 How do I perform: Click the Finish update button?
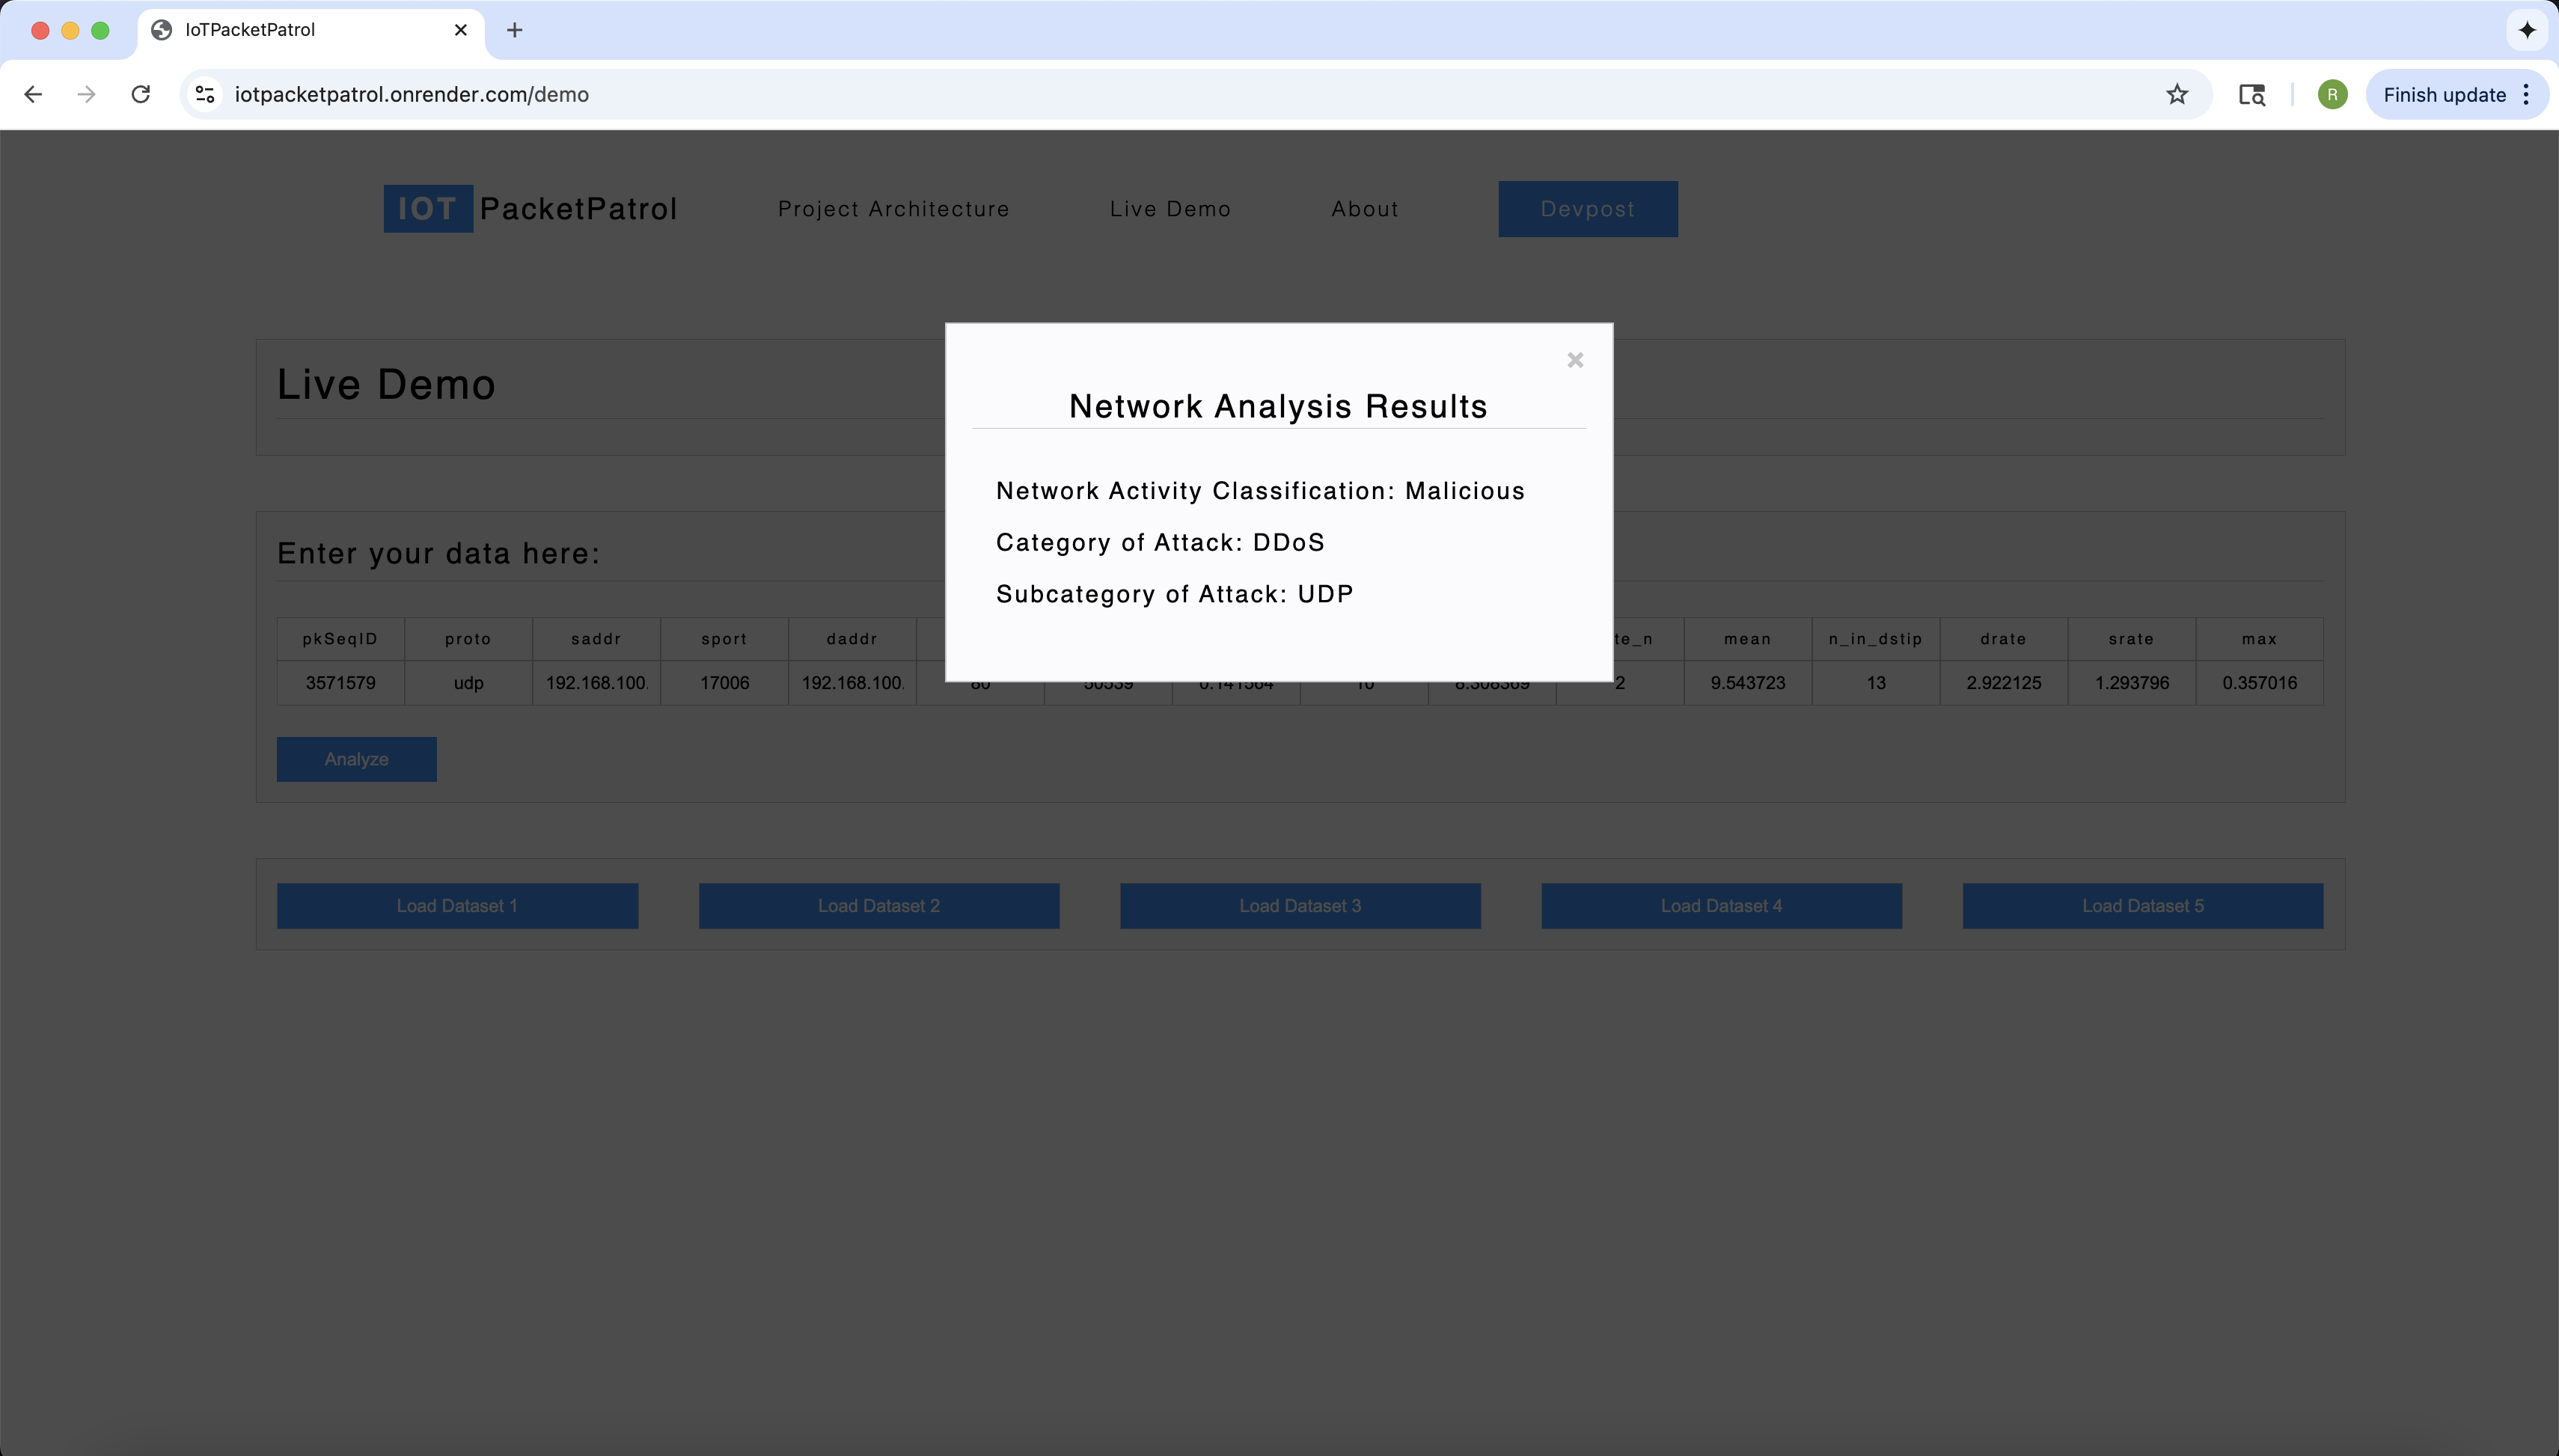click(2443, 94)
